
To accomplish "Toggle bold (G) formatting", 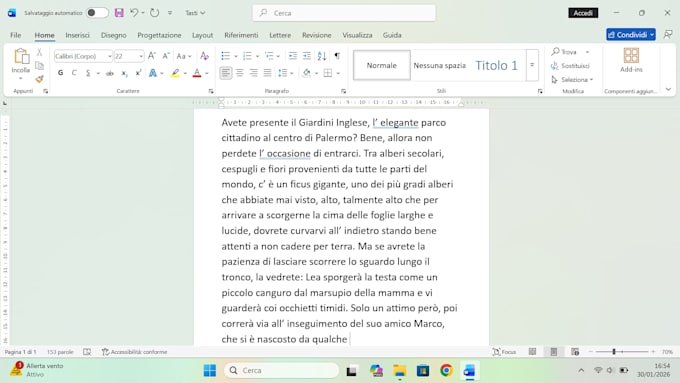I will click(x=60, y=73).
